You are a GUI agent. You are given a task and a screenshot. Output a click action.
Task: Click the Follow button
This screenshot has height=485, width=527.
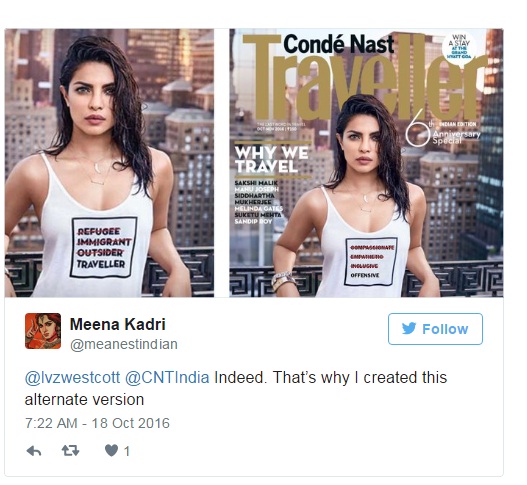[x=435, y=329]
